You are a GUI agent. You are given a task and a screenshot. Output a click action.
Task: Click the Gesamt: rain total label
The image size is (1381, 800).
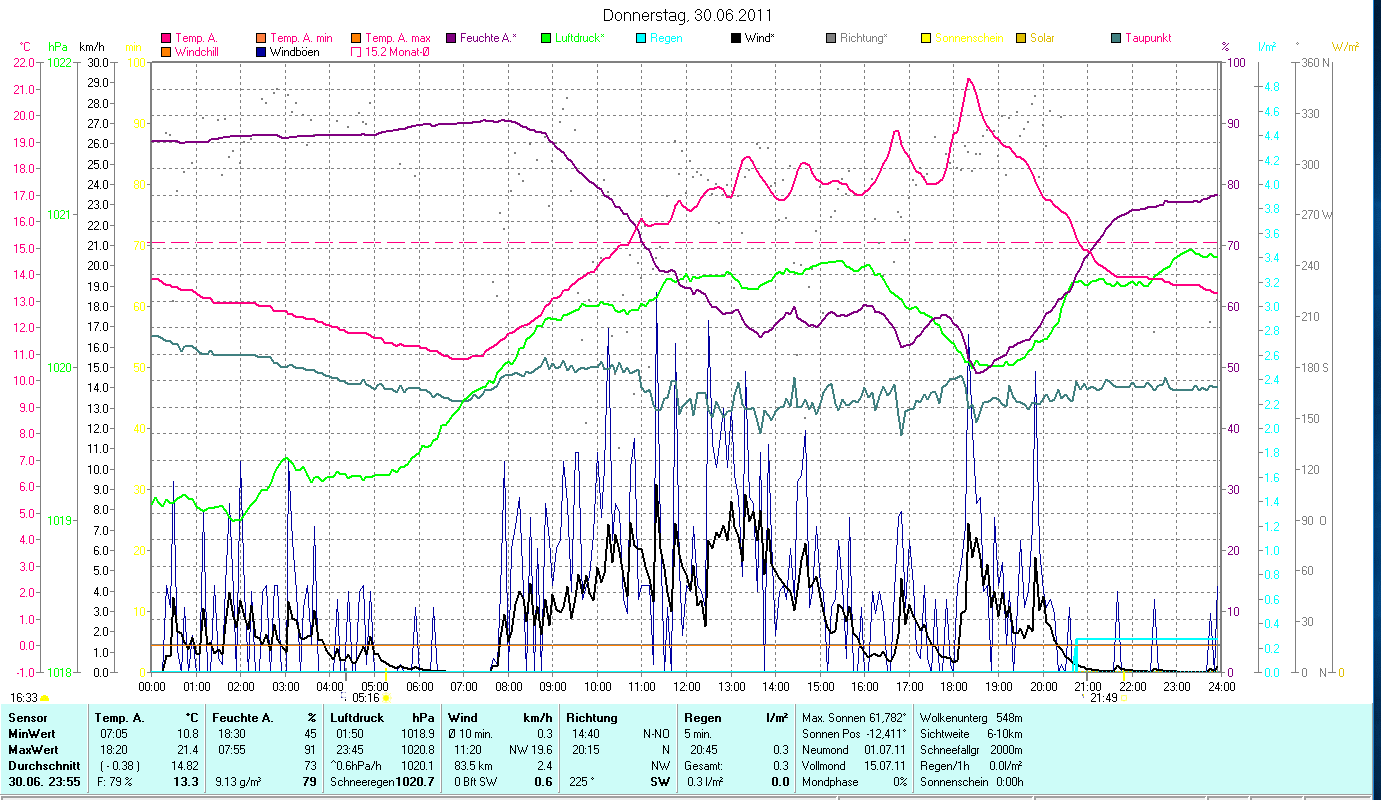click(x=705, y=766)
